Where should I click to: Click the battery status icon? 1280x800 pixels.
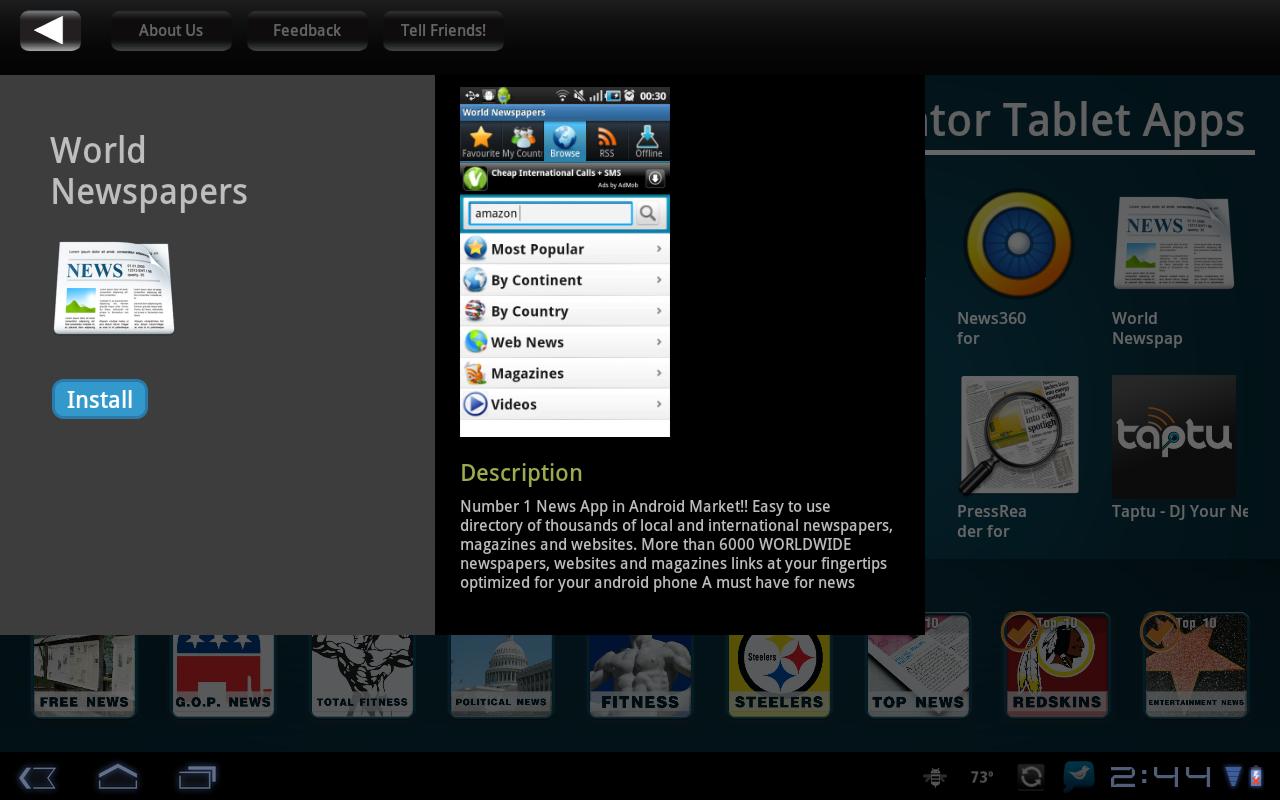(1257, 777)
